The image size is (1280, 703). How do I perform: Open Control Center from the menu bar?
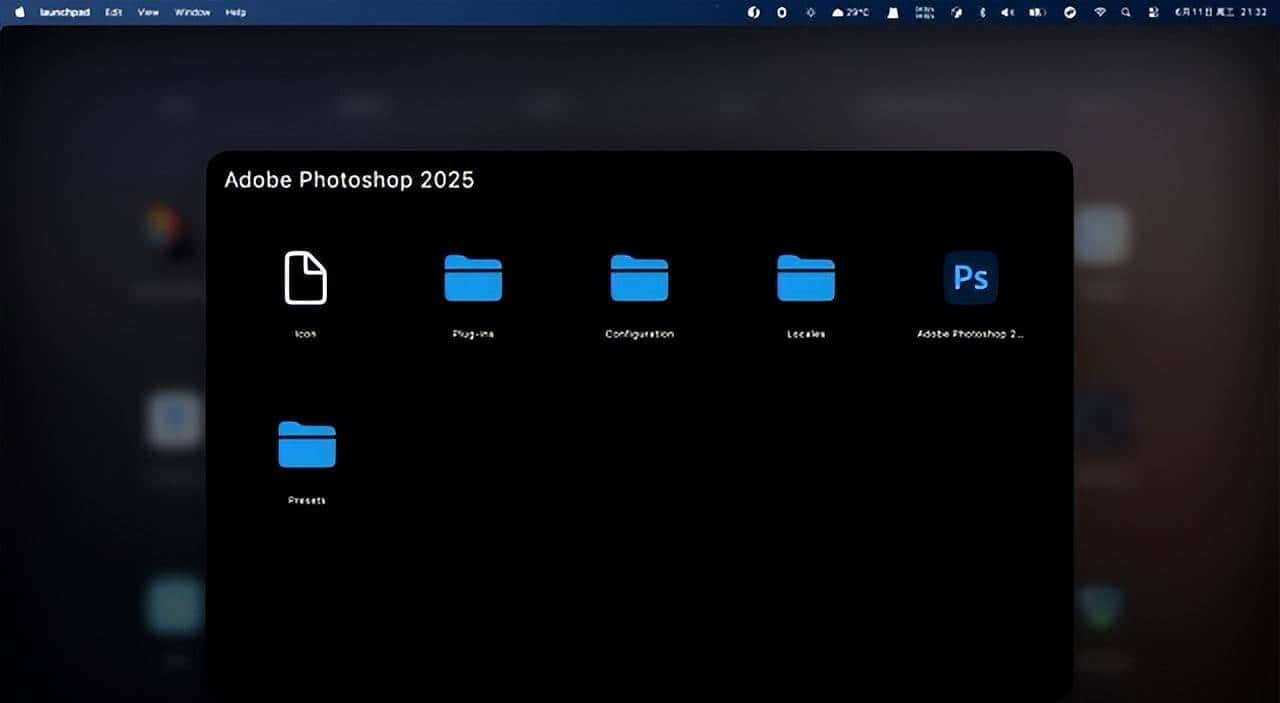click(x=1153, y=12)
